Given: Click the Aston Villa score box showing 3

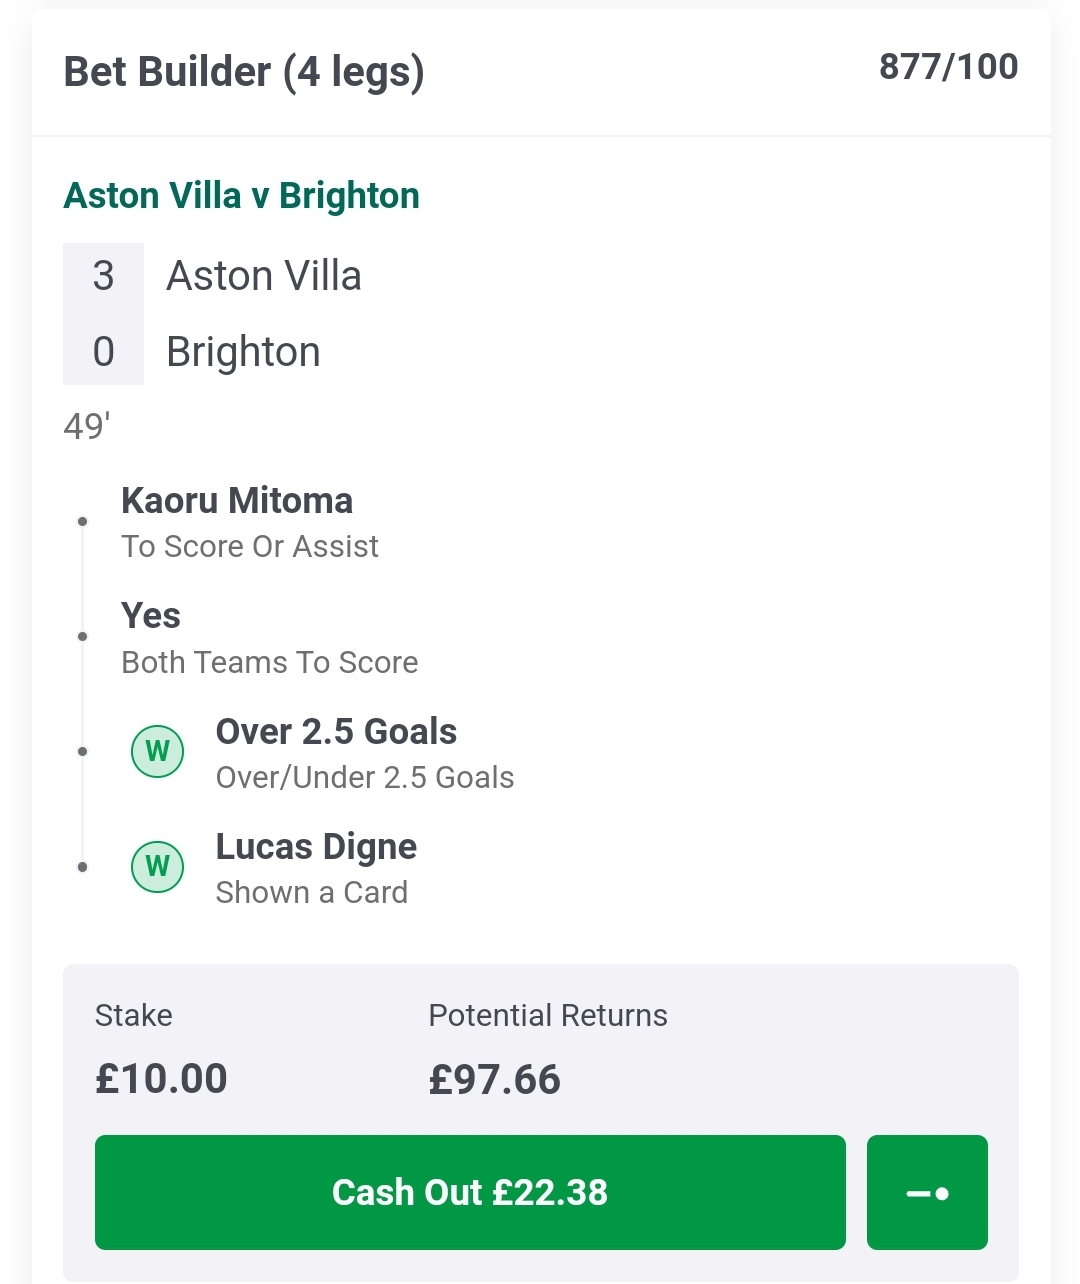Looking at the screenshot, I should 103,277.
